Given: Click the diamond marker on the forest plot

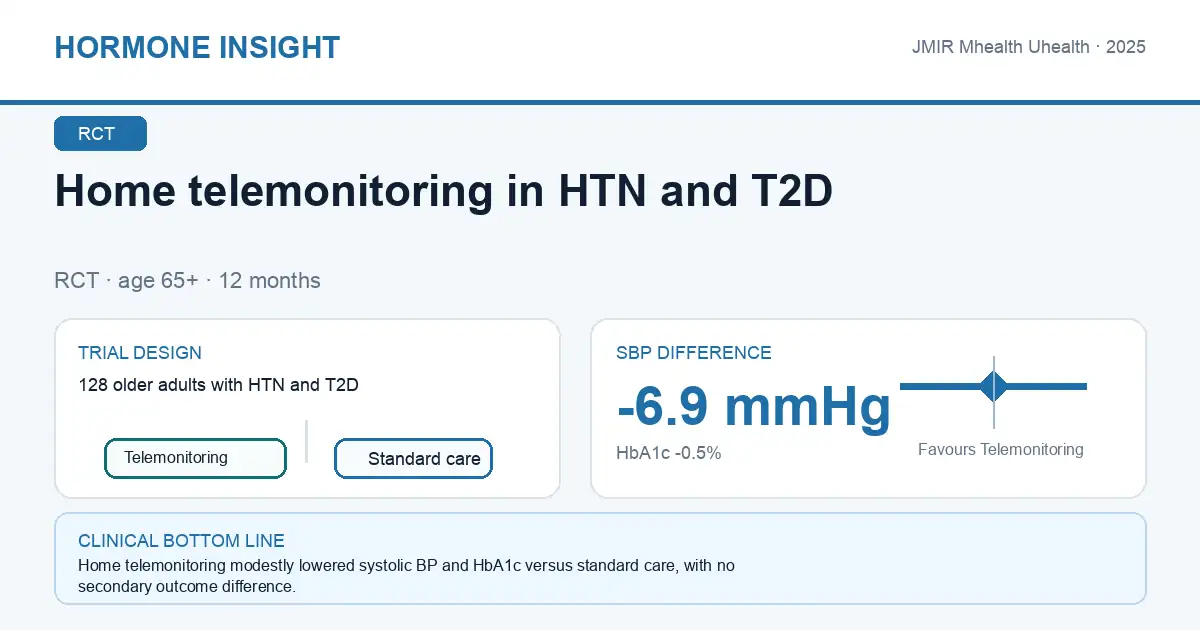Looking at the screenshot, I should click(x=993, y=386).
